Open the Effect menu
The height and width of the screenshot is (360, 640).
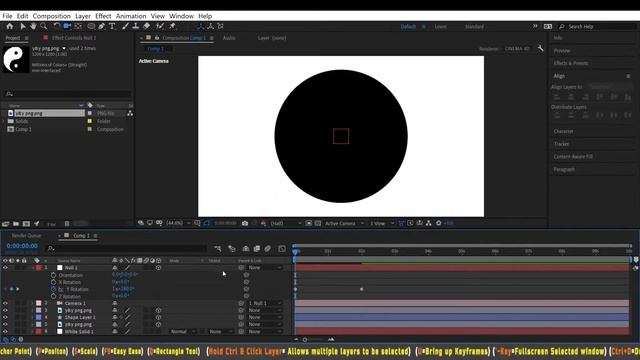[x=103, y=16]
